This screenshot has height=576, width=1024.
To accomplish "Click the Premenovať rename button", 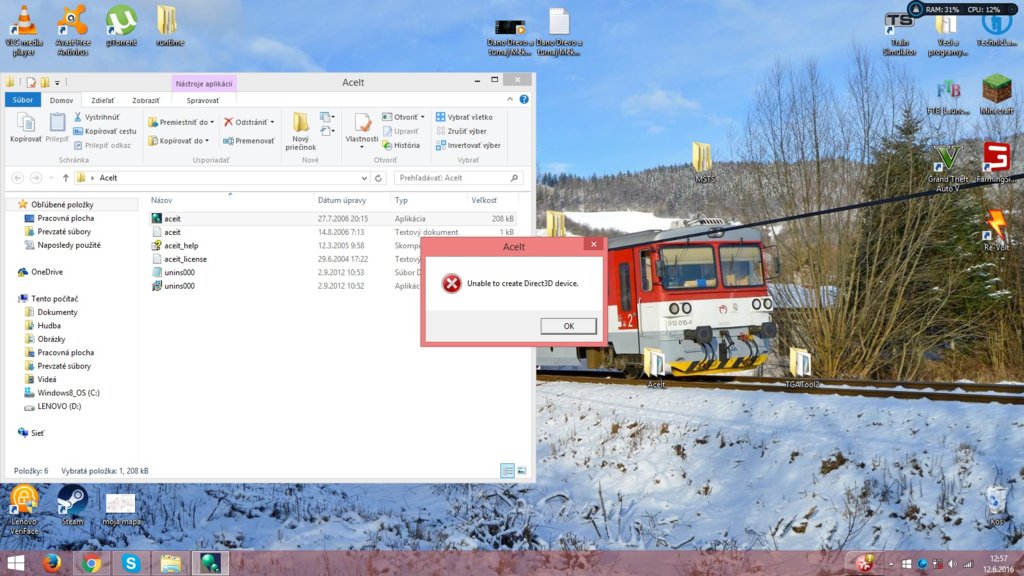I will coord(249,141).
